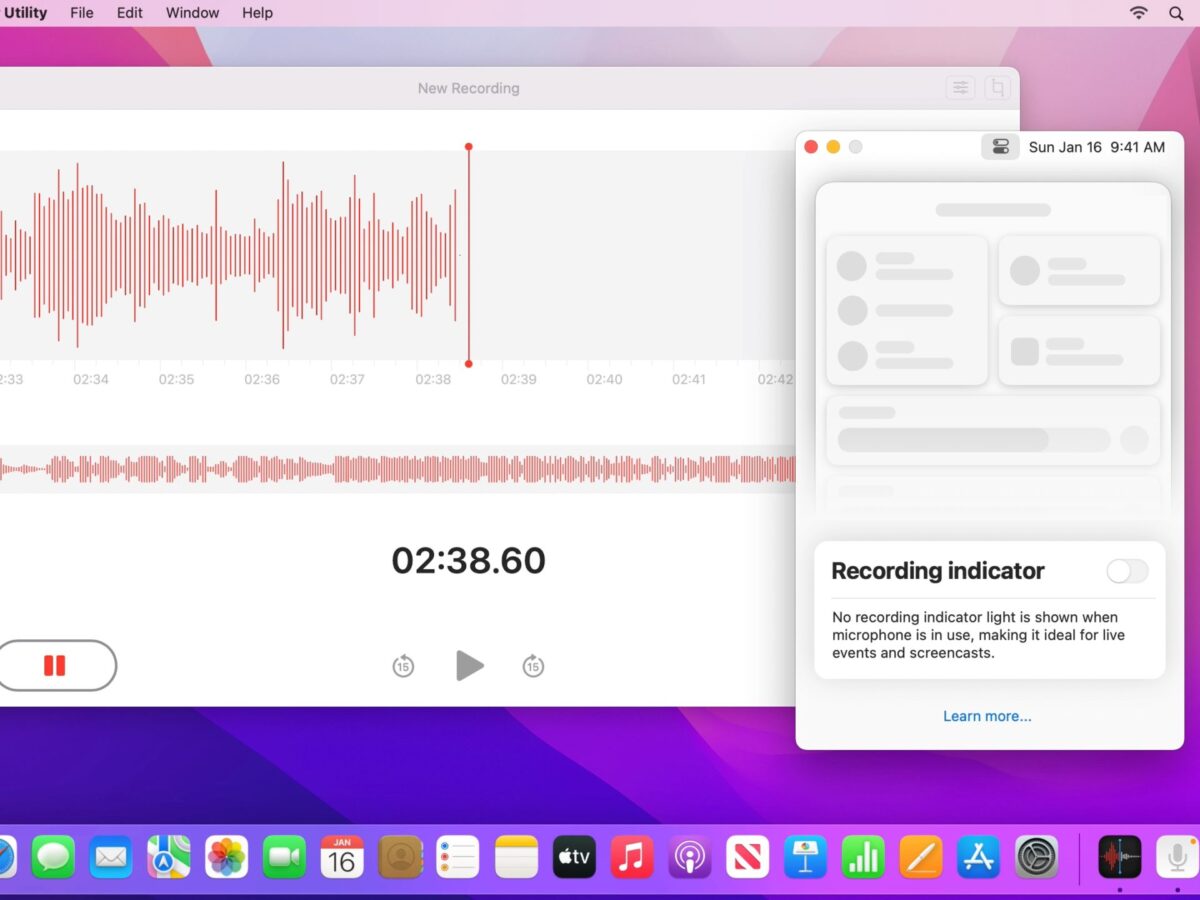Skip forward 15 seconds
This screenshot has height=900, width=1200.
[x=533, y=666]
